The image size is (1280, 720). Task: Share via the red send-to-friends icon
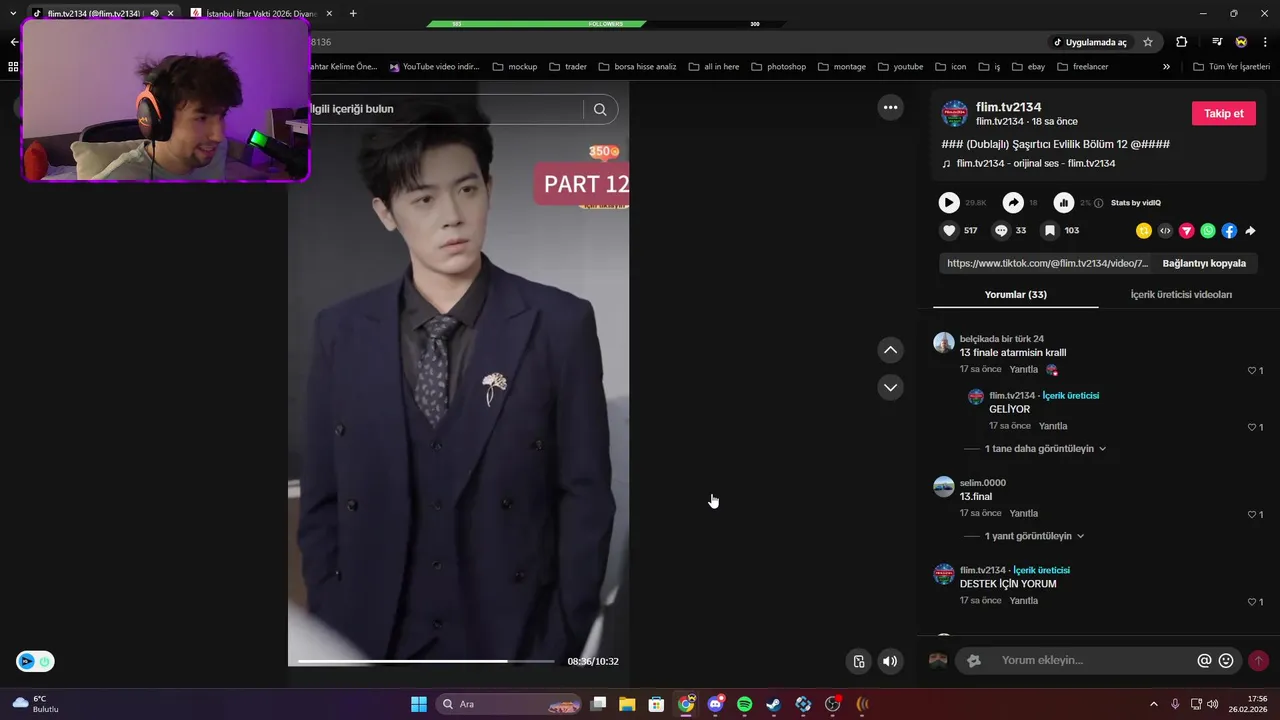pos(1187,231)
